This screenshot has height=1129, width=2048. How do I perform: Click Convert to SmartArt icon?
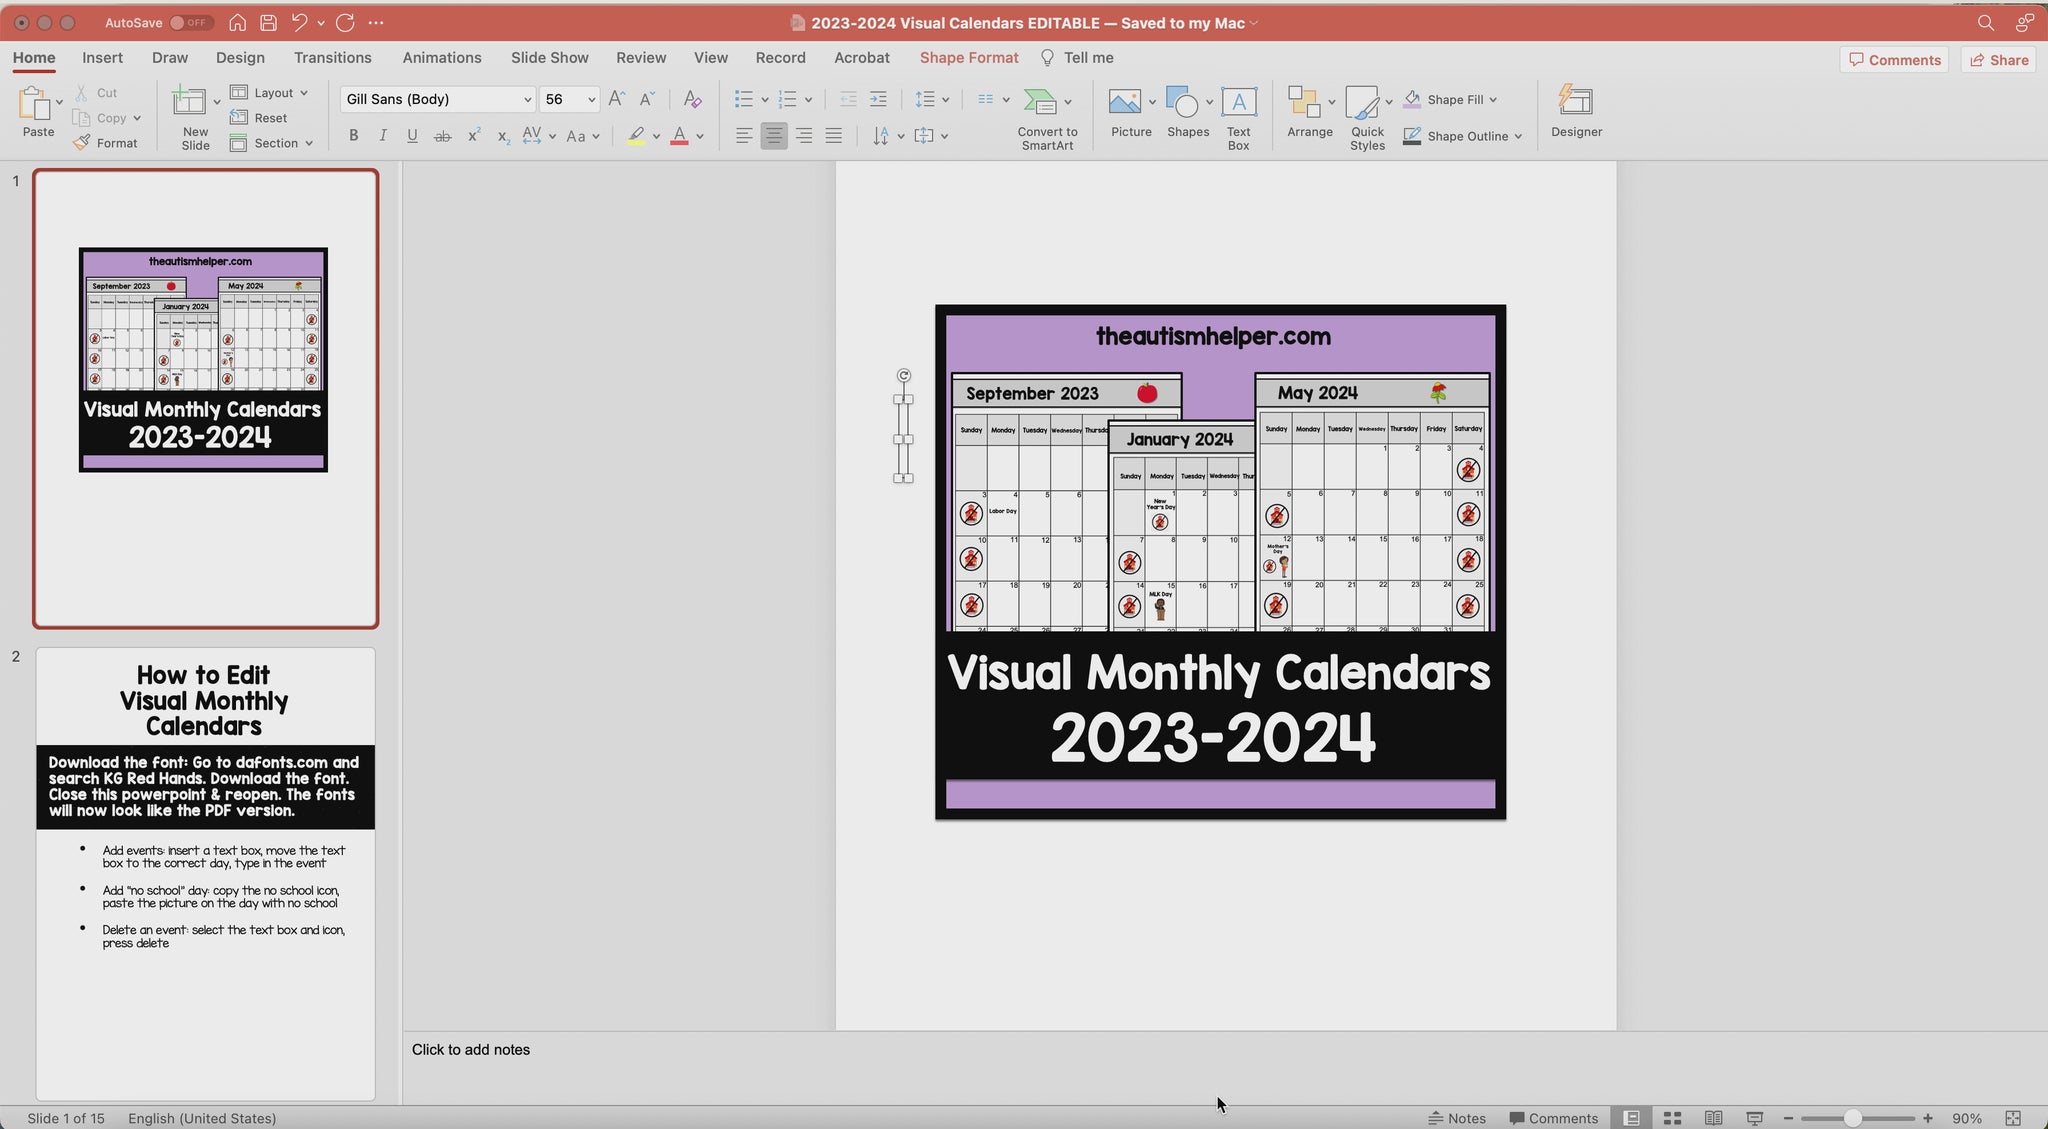coord(1040,103)
